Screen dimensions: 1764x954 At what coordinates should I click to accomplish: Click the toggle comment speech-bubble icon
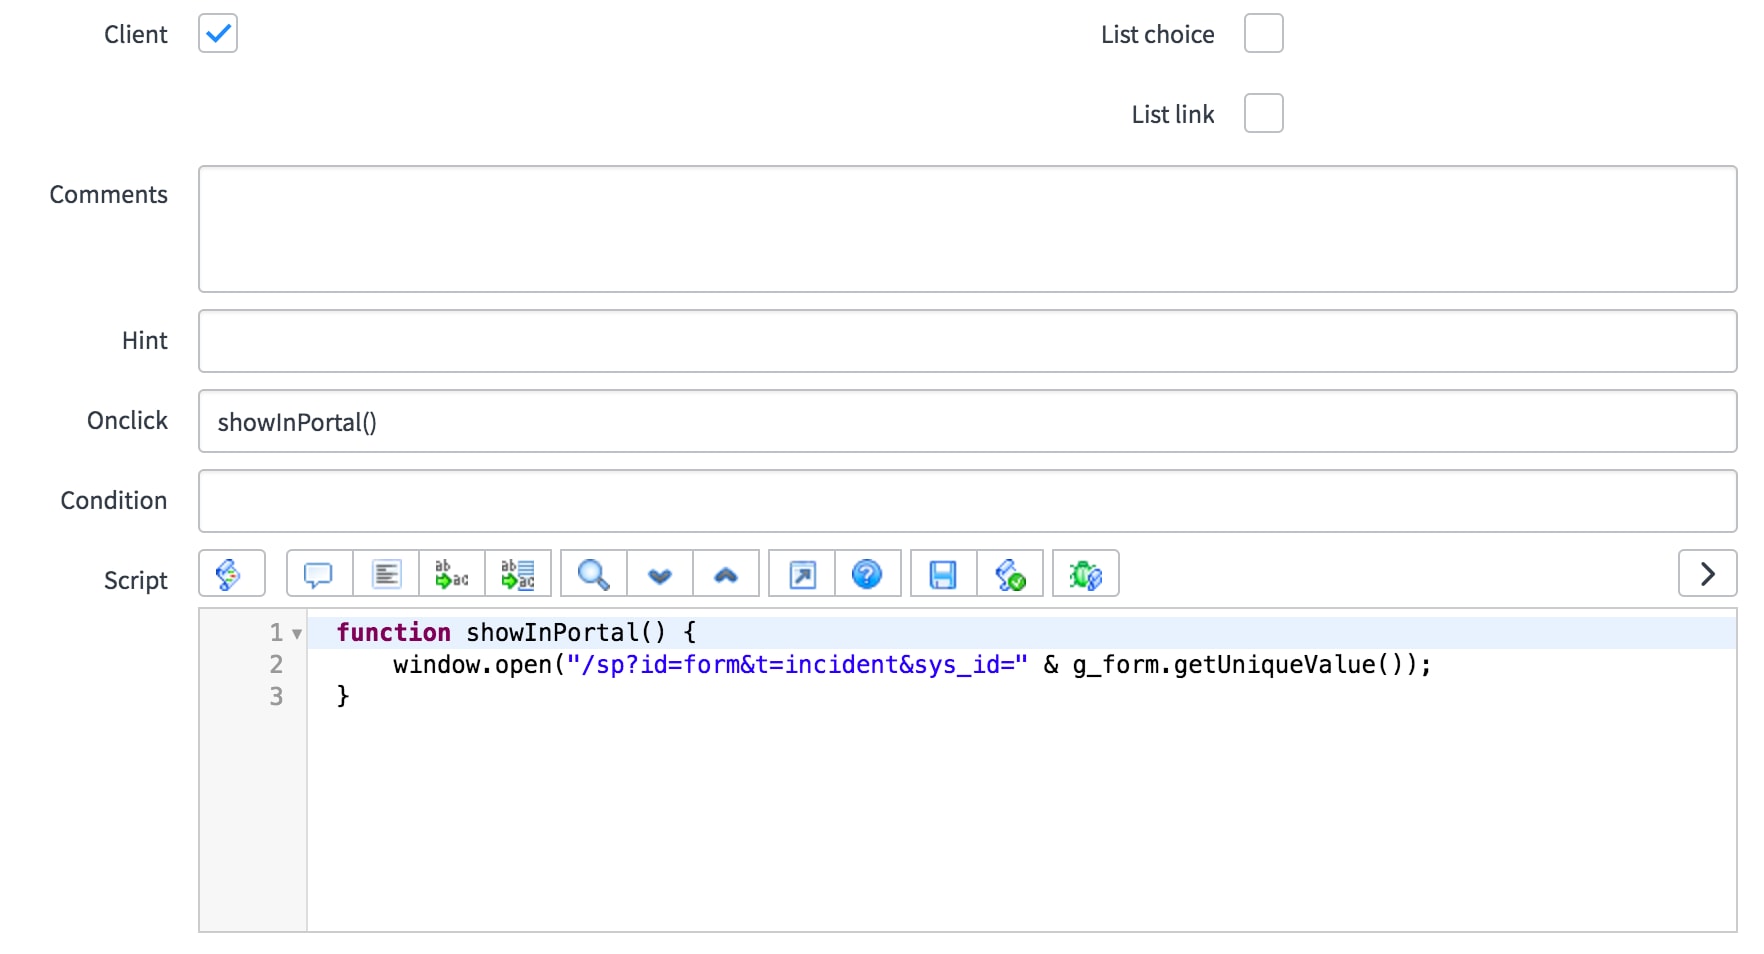(x=318, y=574)
